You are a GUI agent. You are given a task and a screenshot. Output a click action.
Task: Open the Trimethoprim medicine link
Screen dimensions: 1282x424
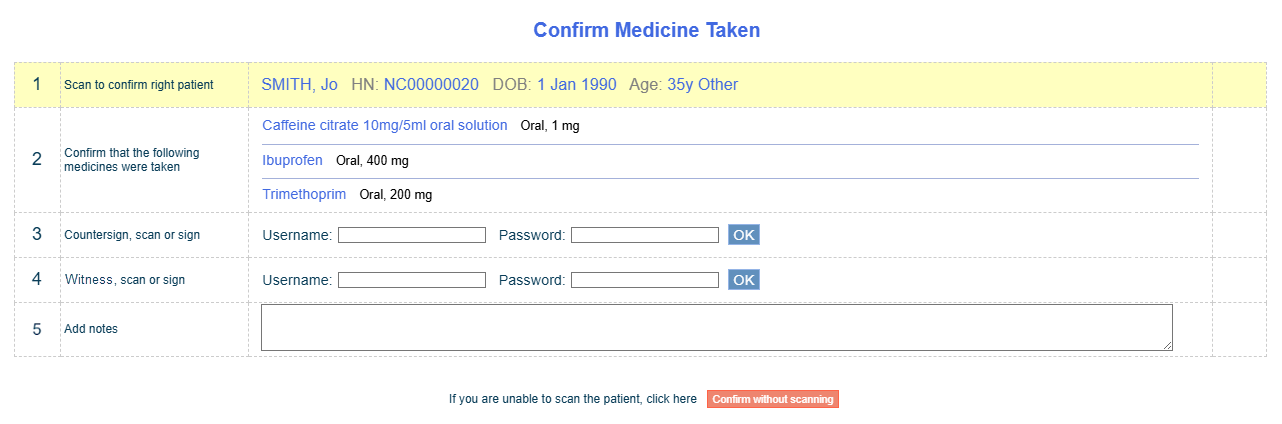pos(304,194)
